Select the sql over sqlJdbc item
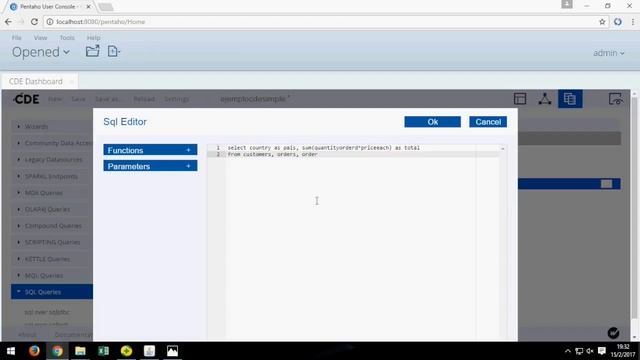640x360 pixels. (x=47, y=312)
